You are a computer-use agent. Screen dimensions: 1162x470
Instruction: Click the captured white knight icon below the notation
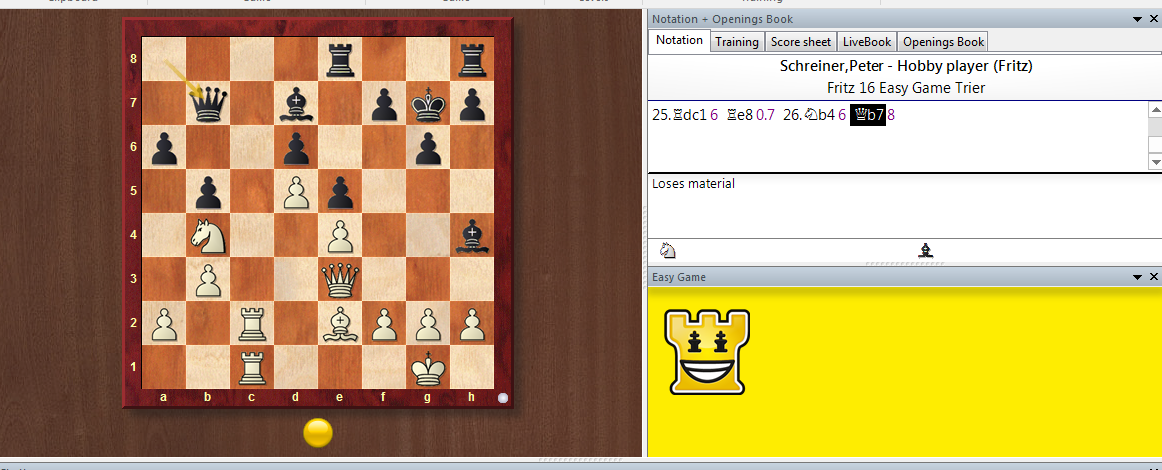coord(668,251)
